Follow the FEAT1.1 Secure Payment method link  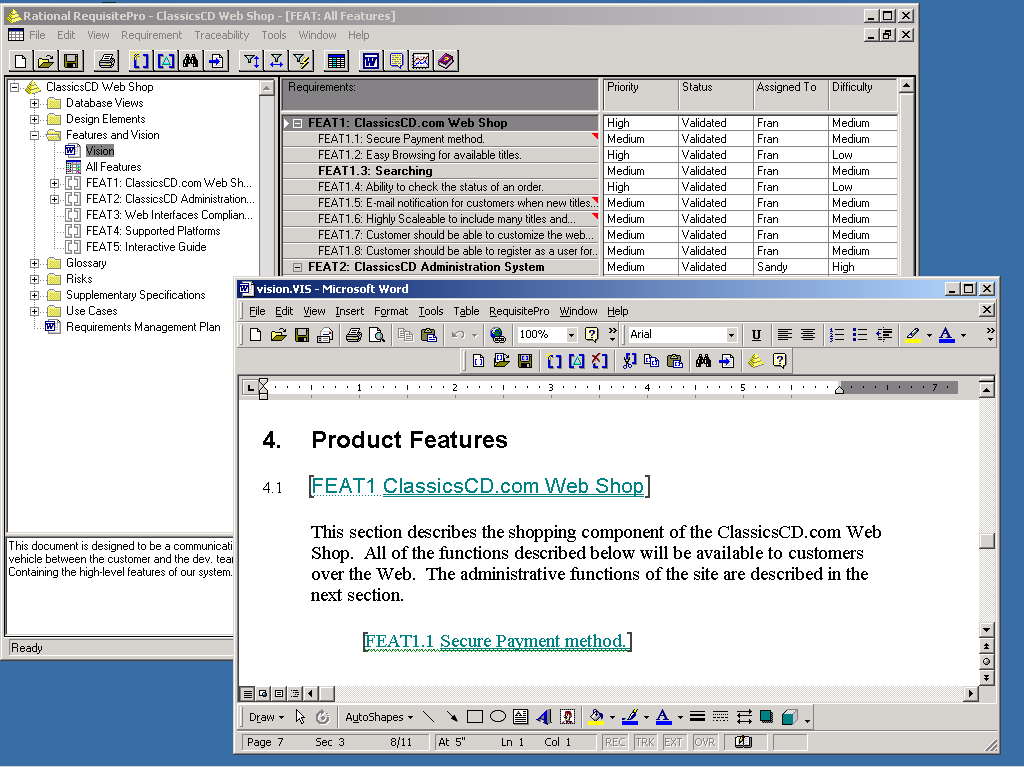(497, 641)
